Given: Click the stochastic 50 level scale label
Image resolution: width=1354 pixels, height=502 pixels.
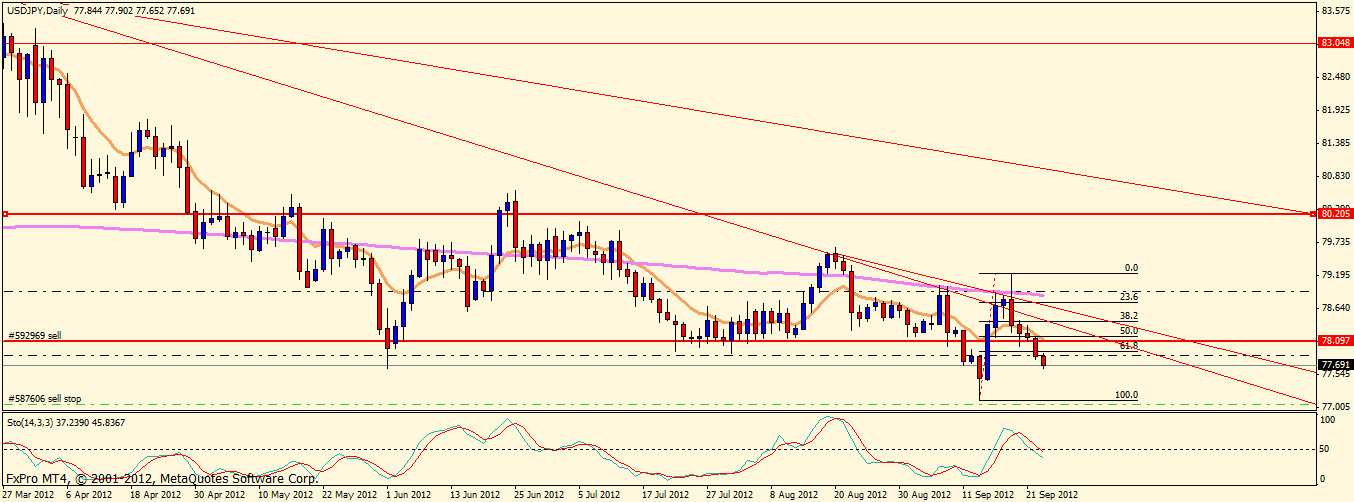Looking at the screenshot, I should point(1326,449).
